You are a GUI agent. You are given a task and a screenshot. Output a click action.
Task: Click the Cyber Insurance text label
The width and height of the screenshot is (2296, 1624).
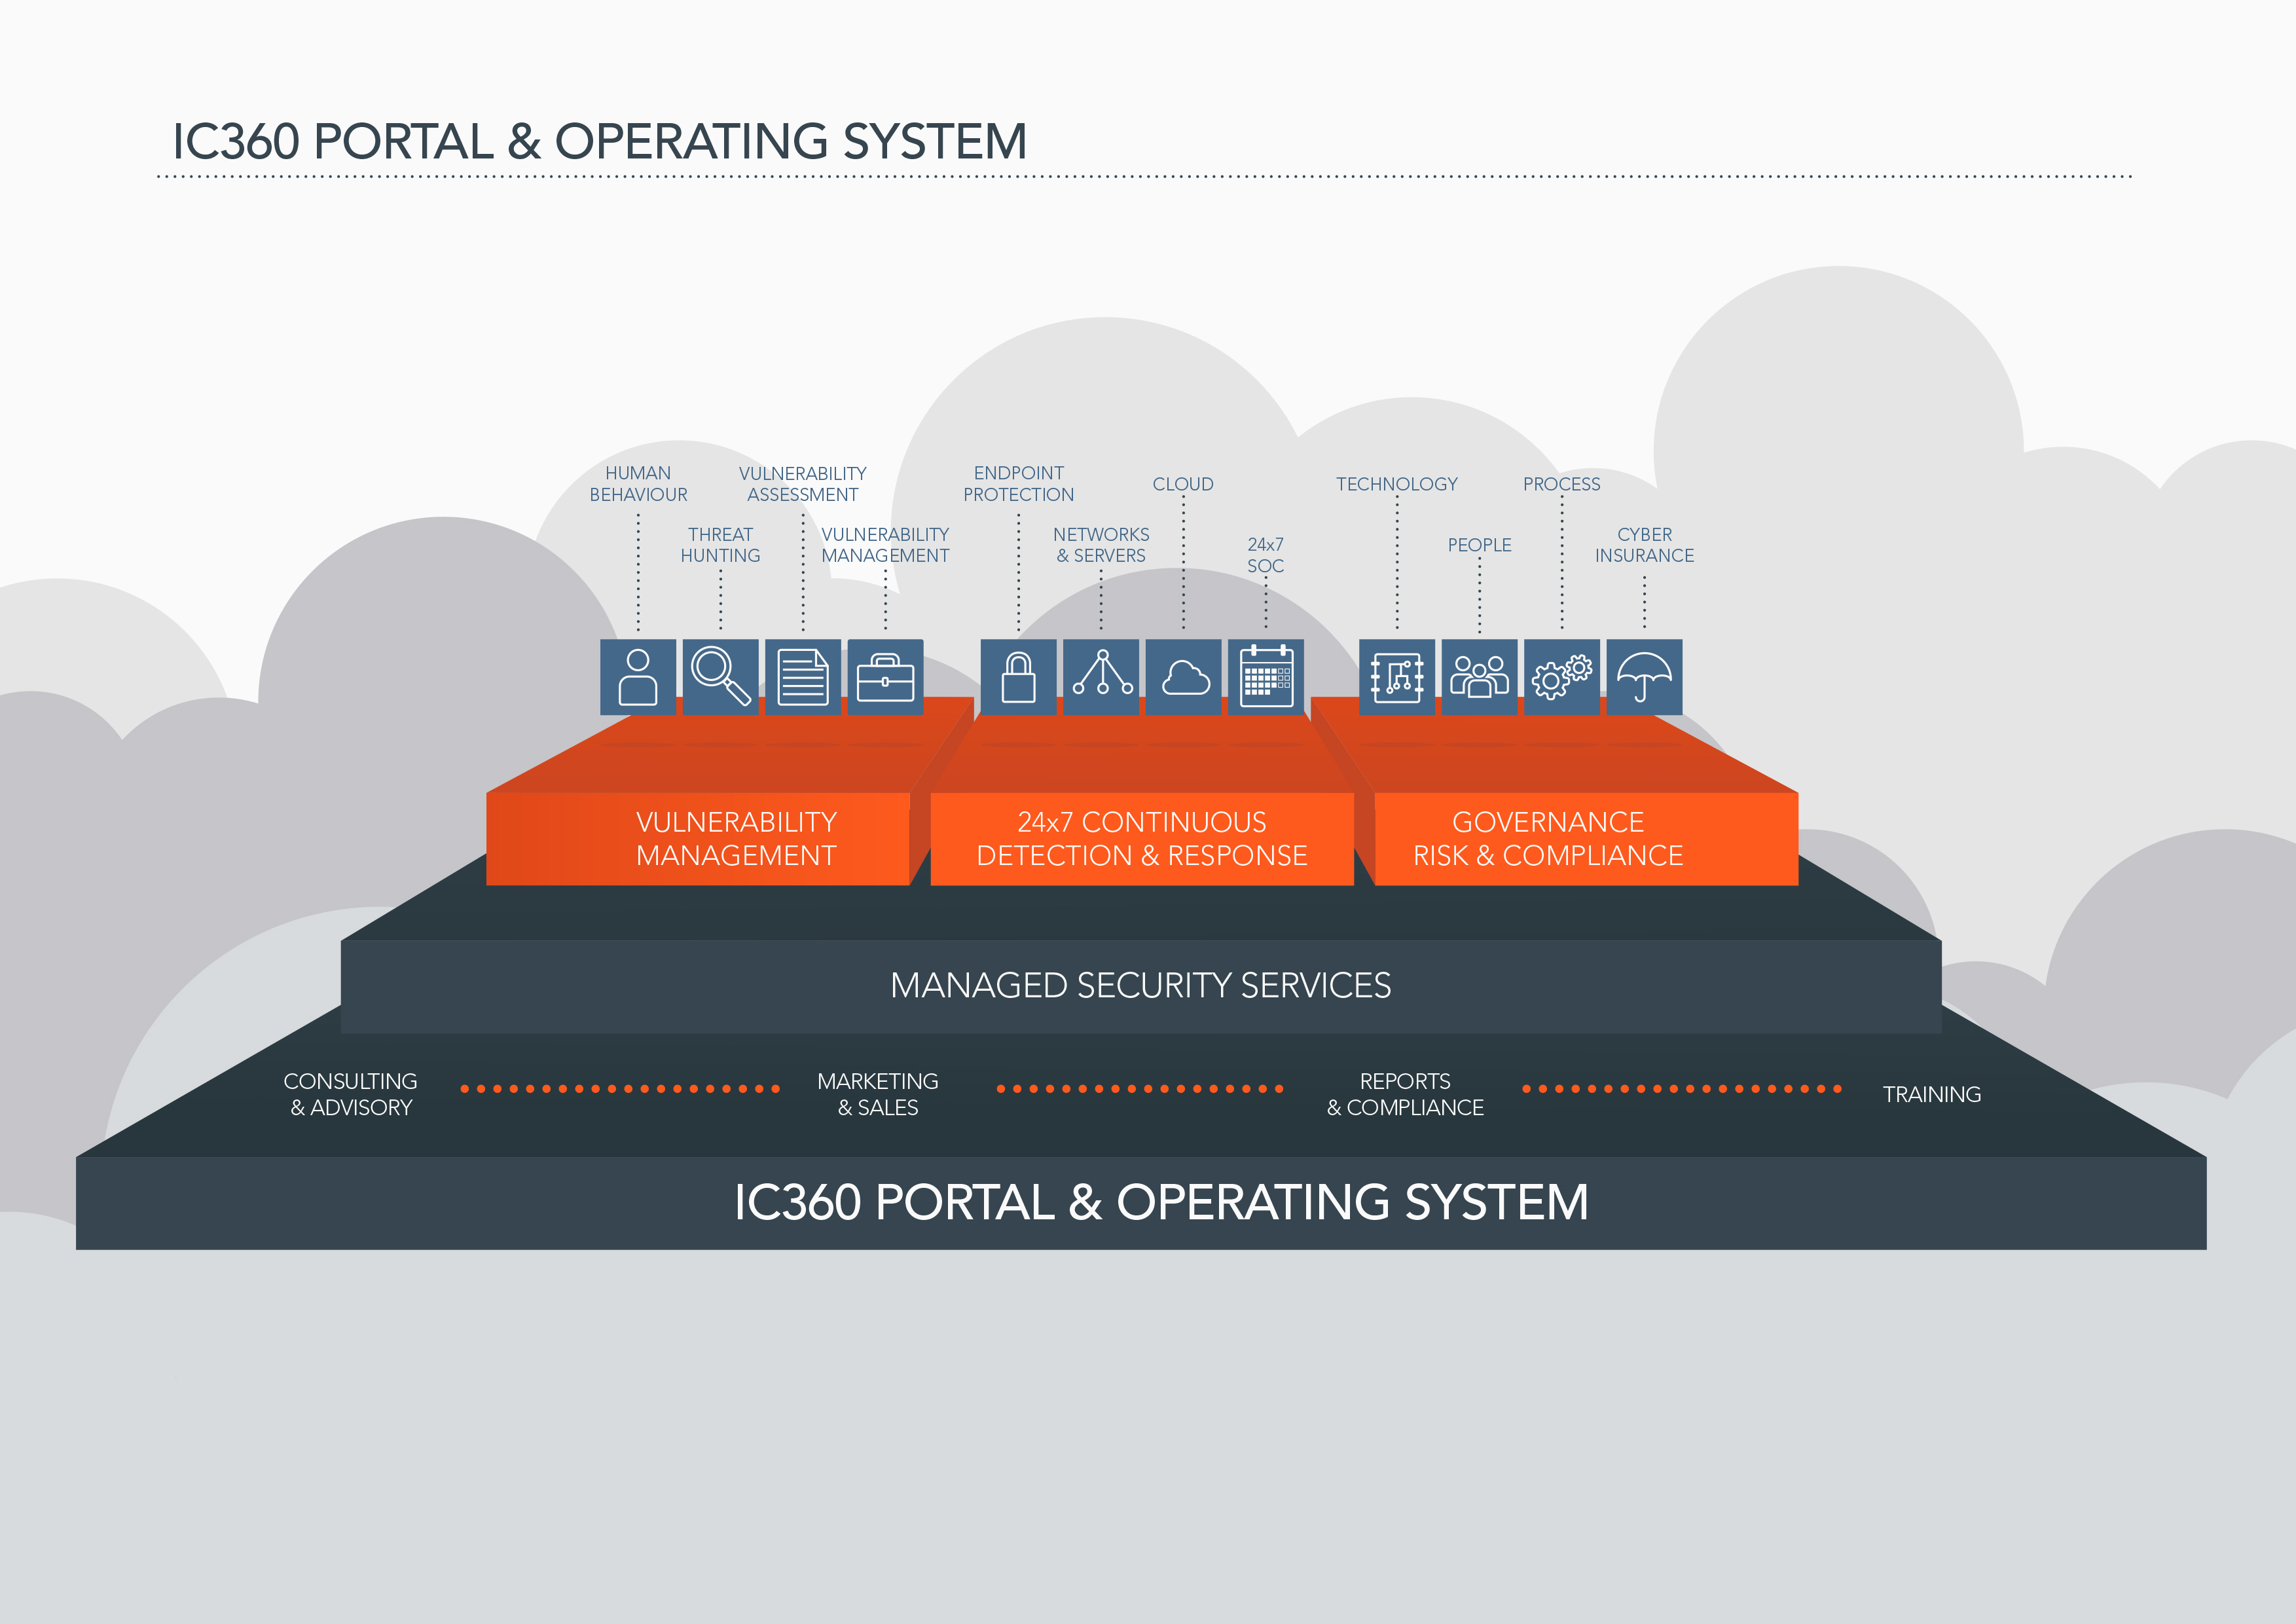(x=1644, y=545)
